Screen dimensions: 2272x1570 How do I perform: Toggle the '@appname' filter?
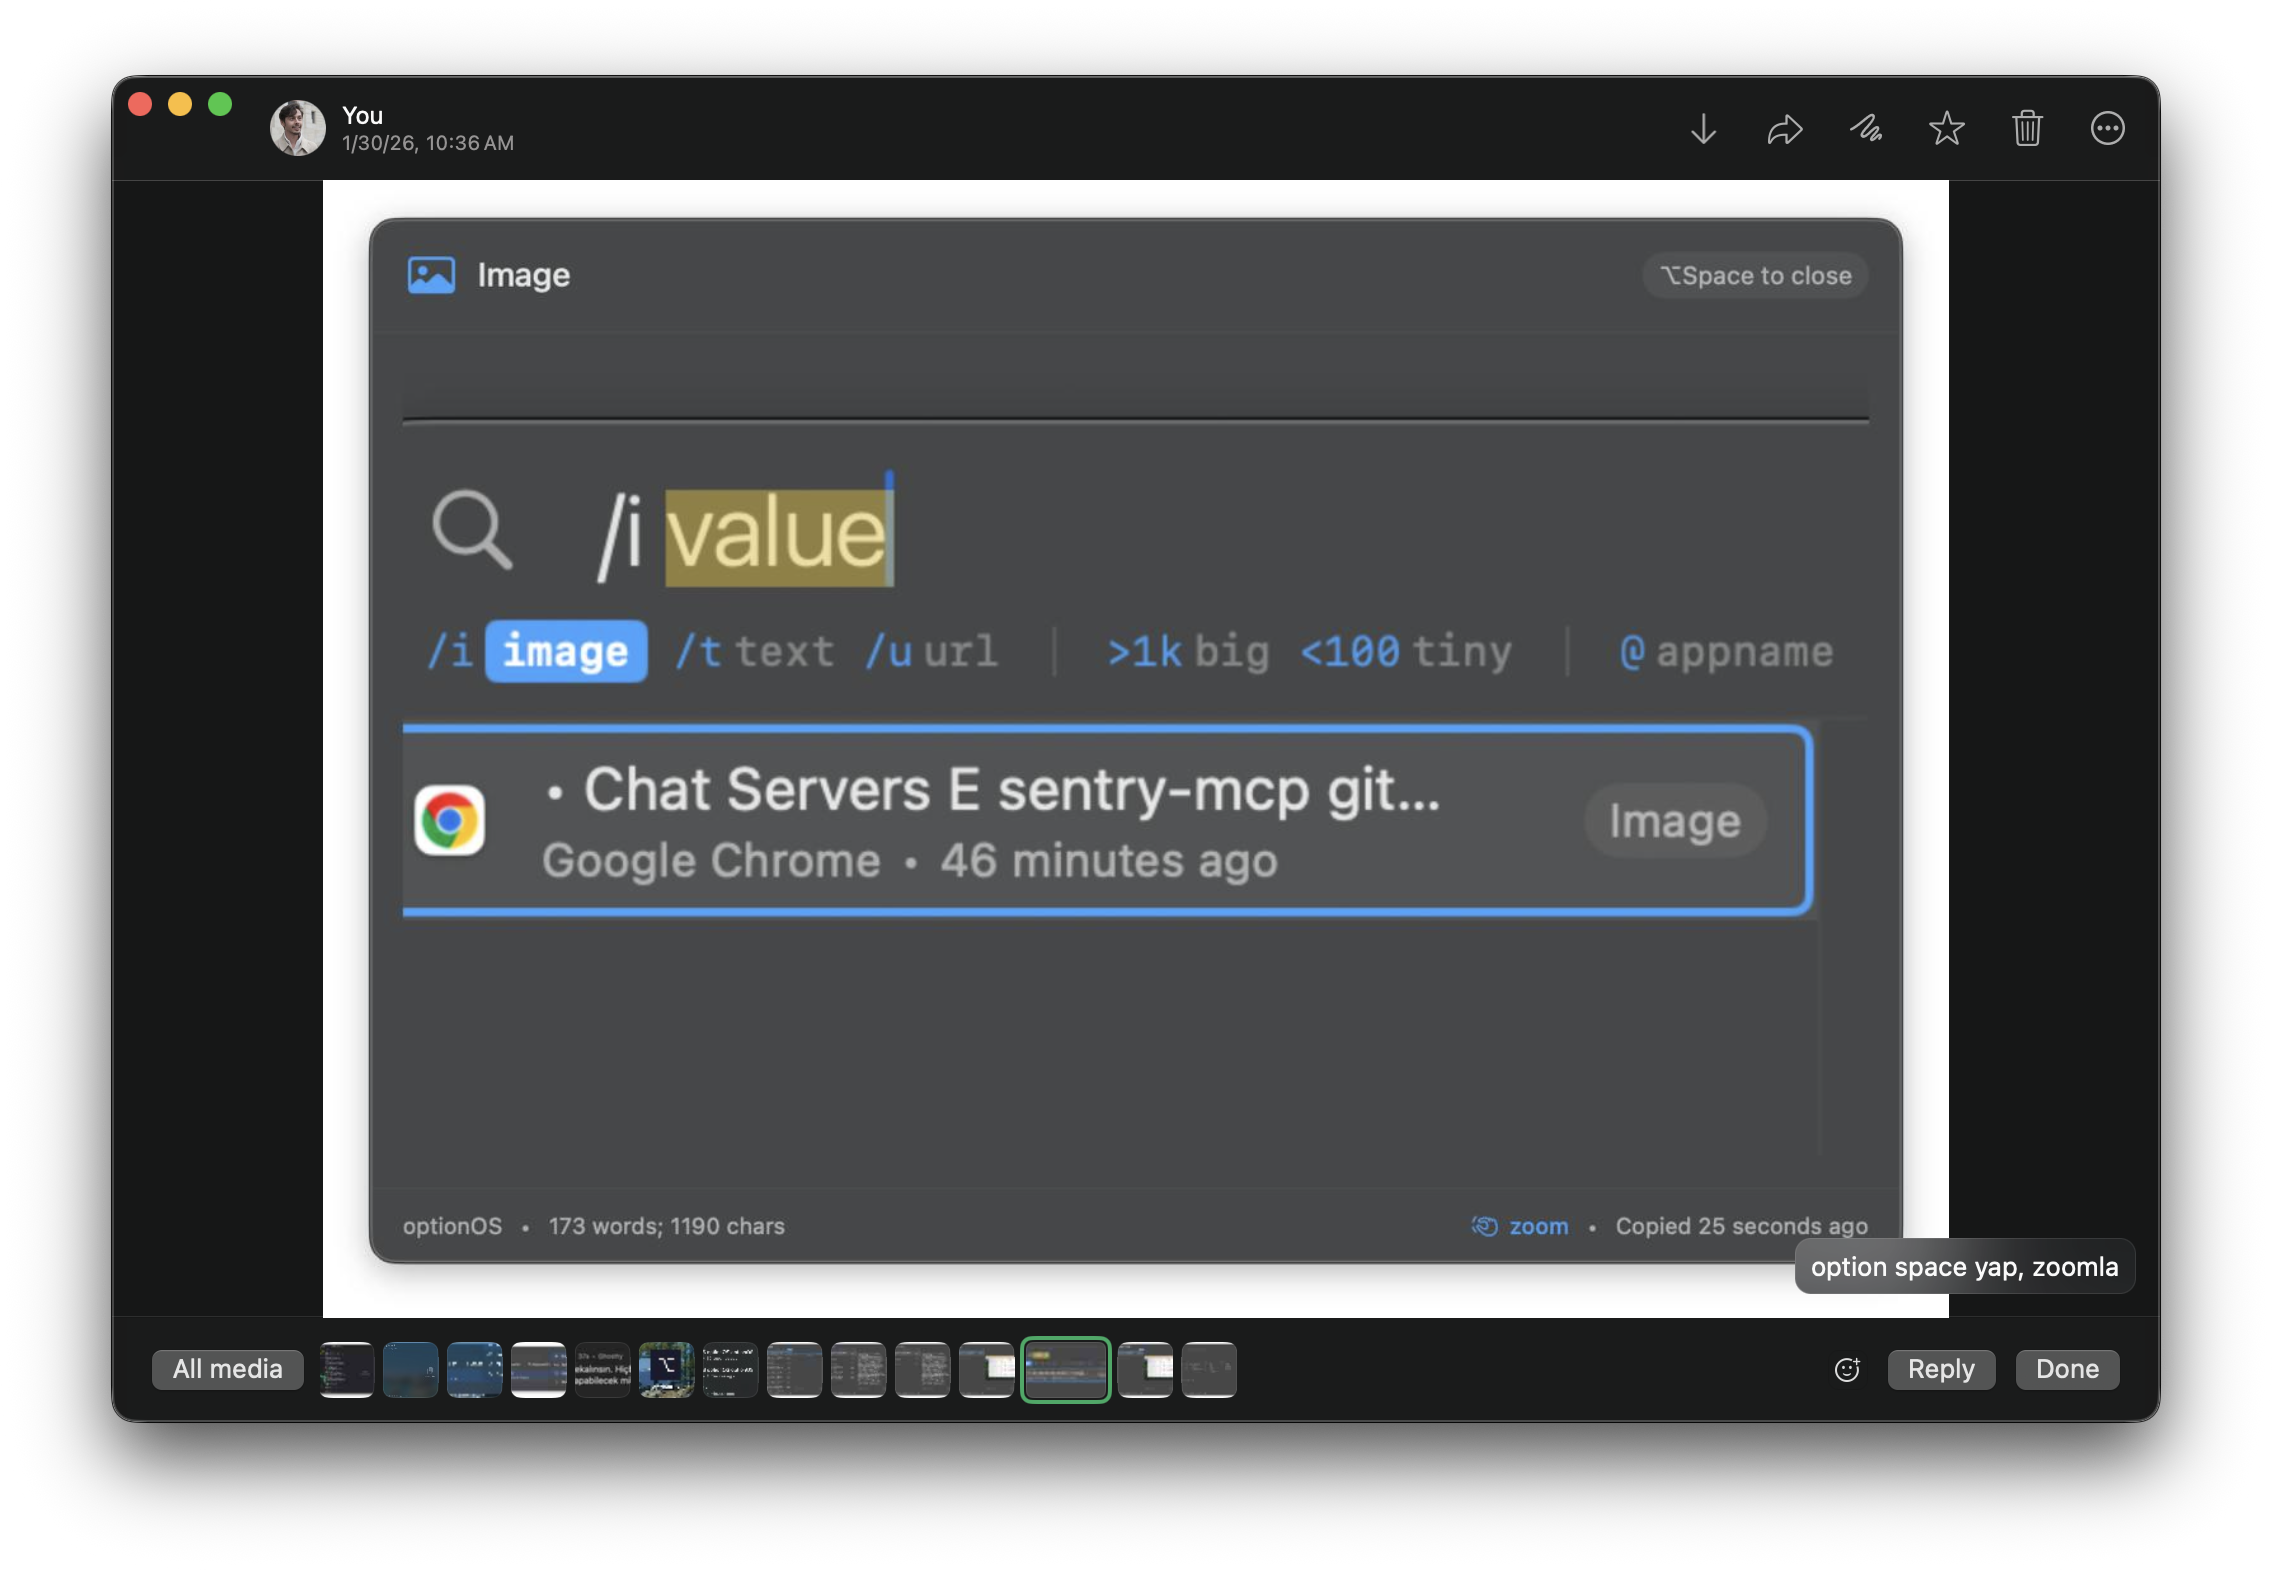[1727, 651]
